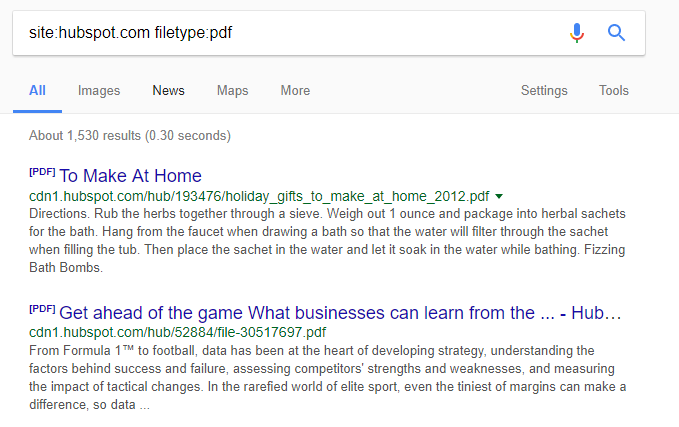
Task: Expand green arrow next to holiday gifts URL
Action: (x=499, y=196)
